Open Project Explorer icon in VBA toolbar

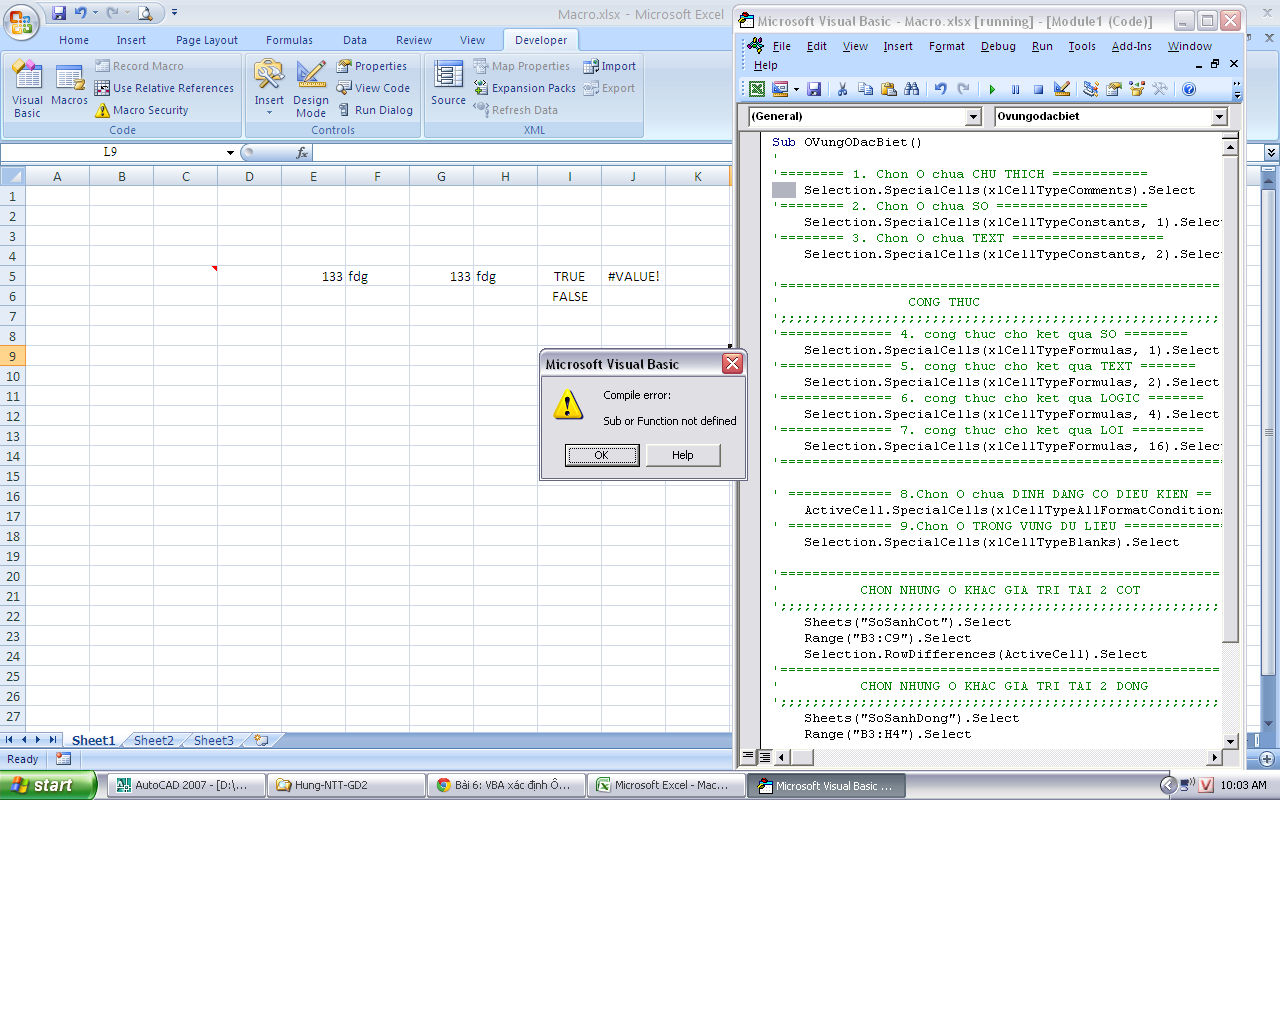1090,89
